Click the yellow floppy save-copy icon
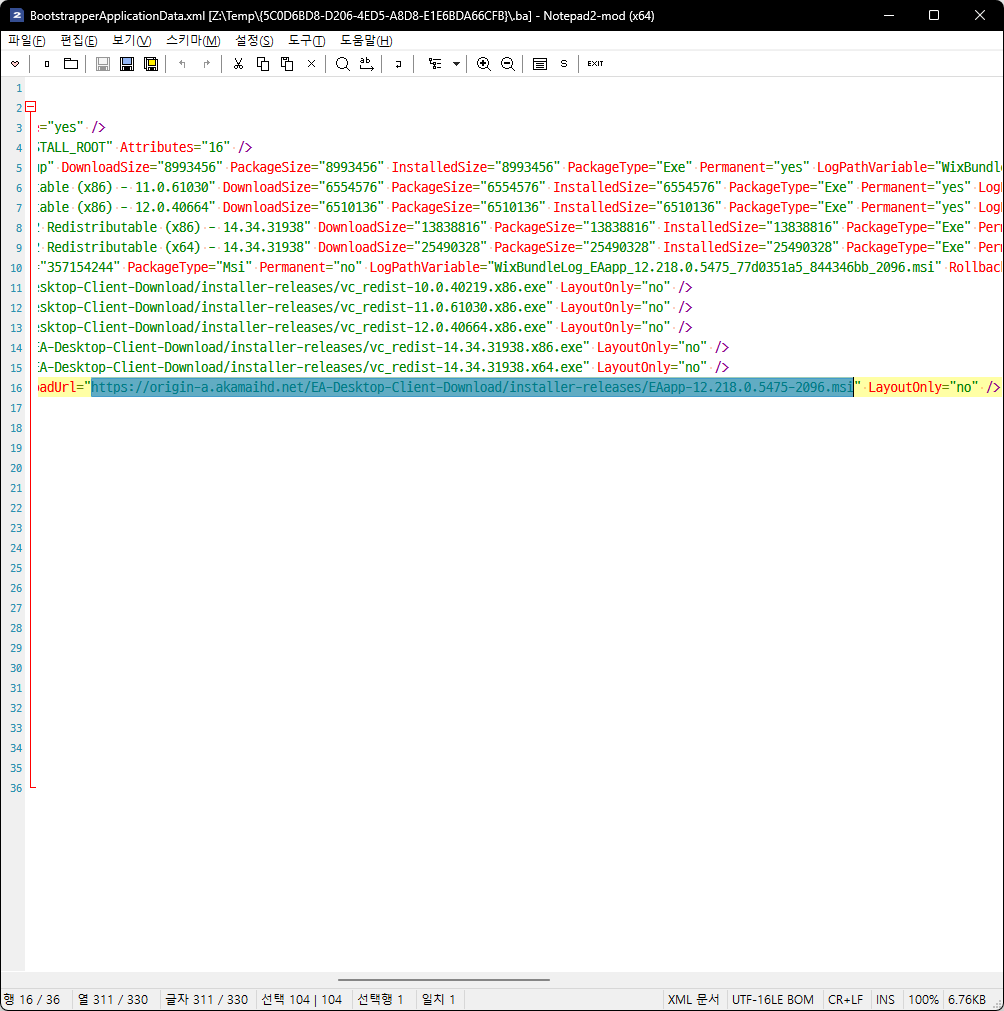Screen dimensions: 1004x1011 click(151, 64)
